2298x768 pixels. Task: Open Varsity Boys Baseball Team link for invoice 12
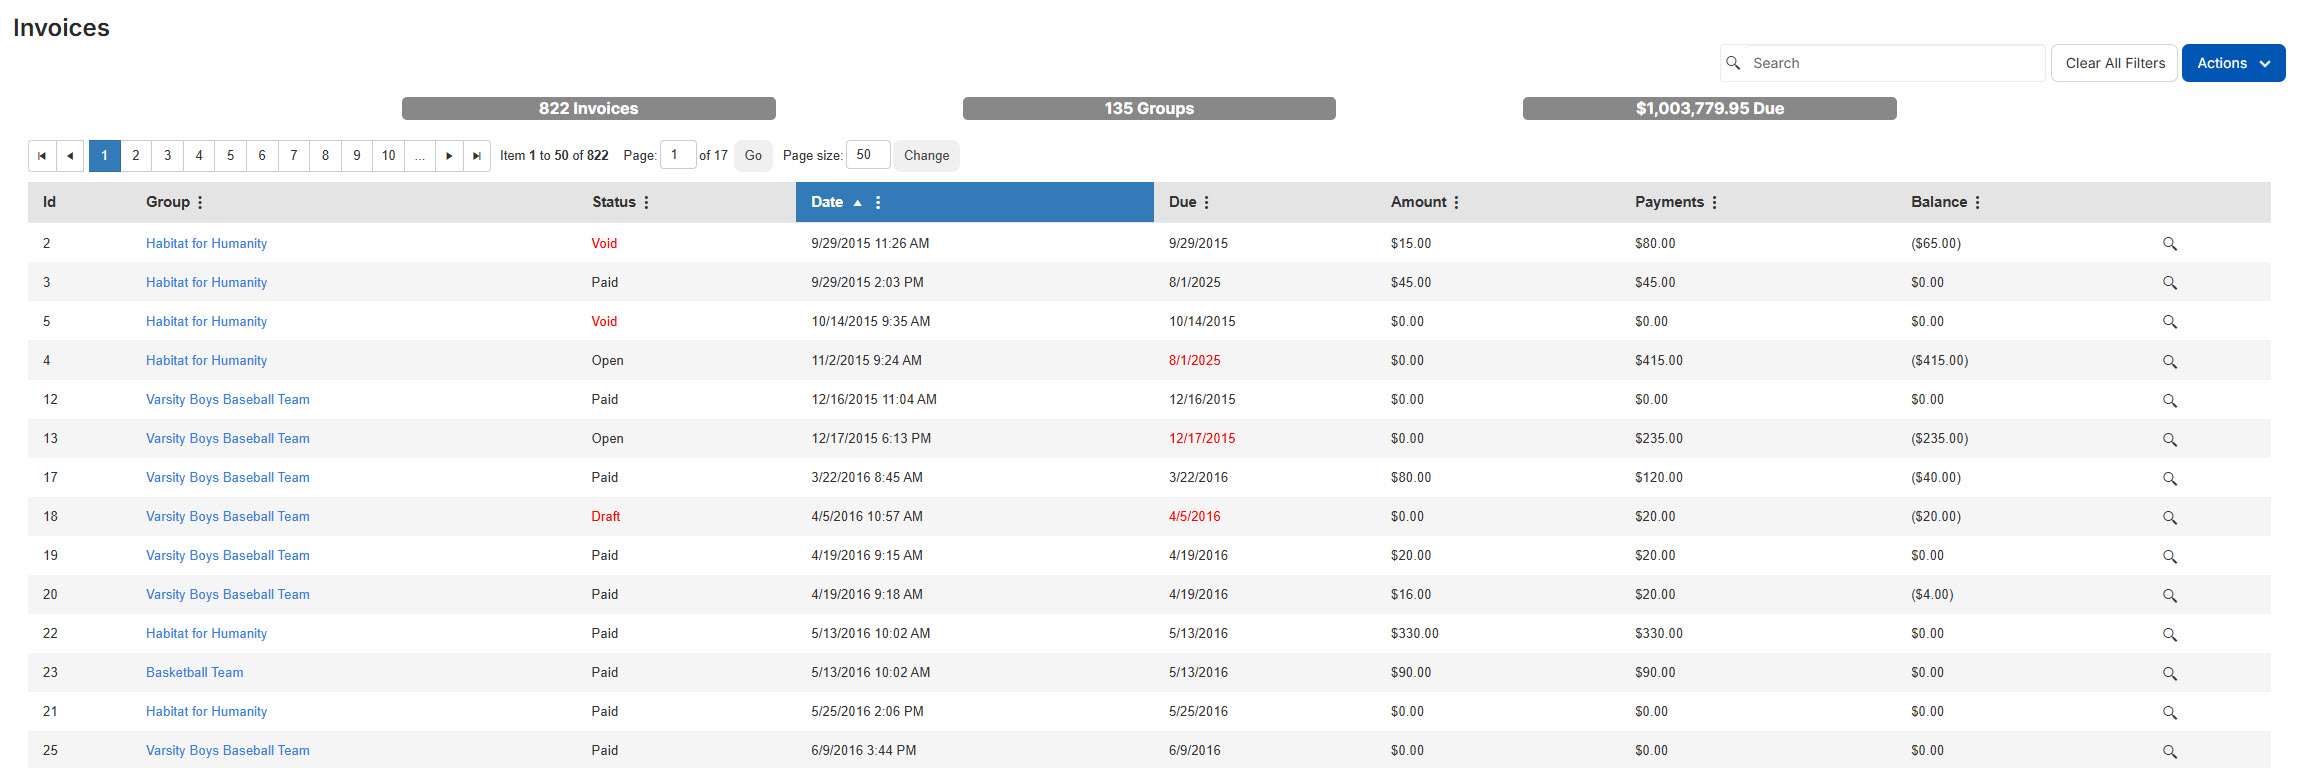(228, 400)
